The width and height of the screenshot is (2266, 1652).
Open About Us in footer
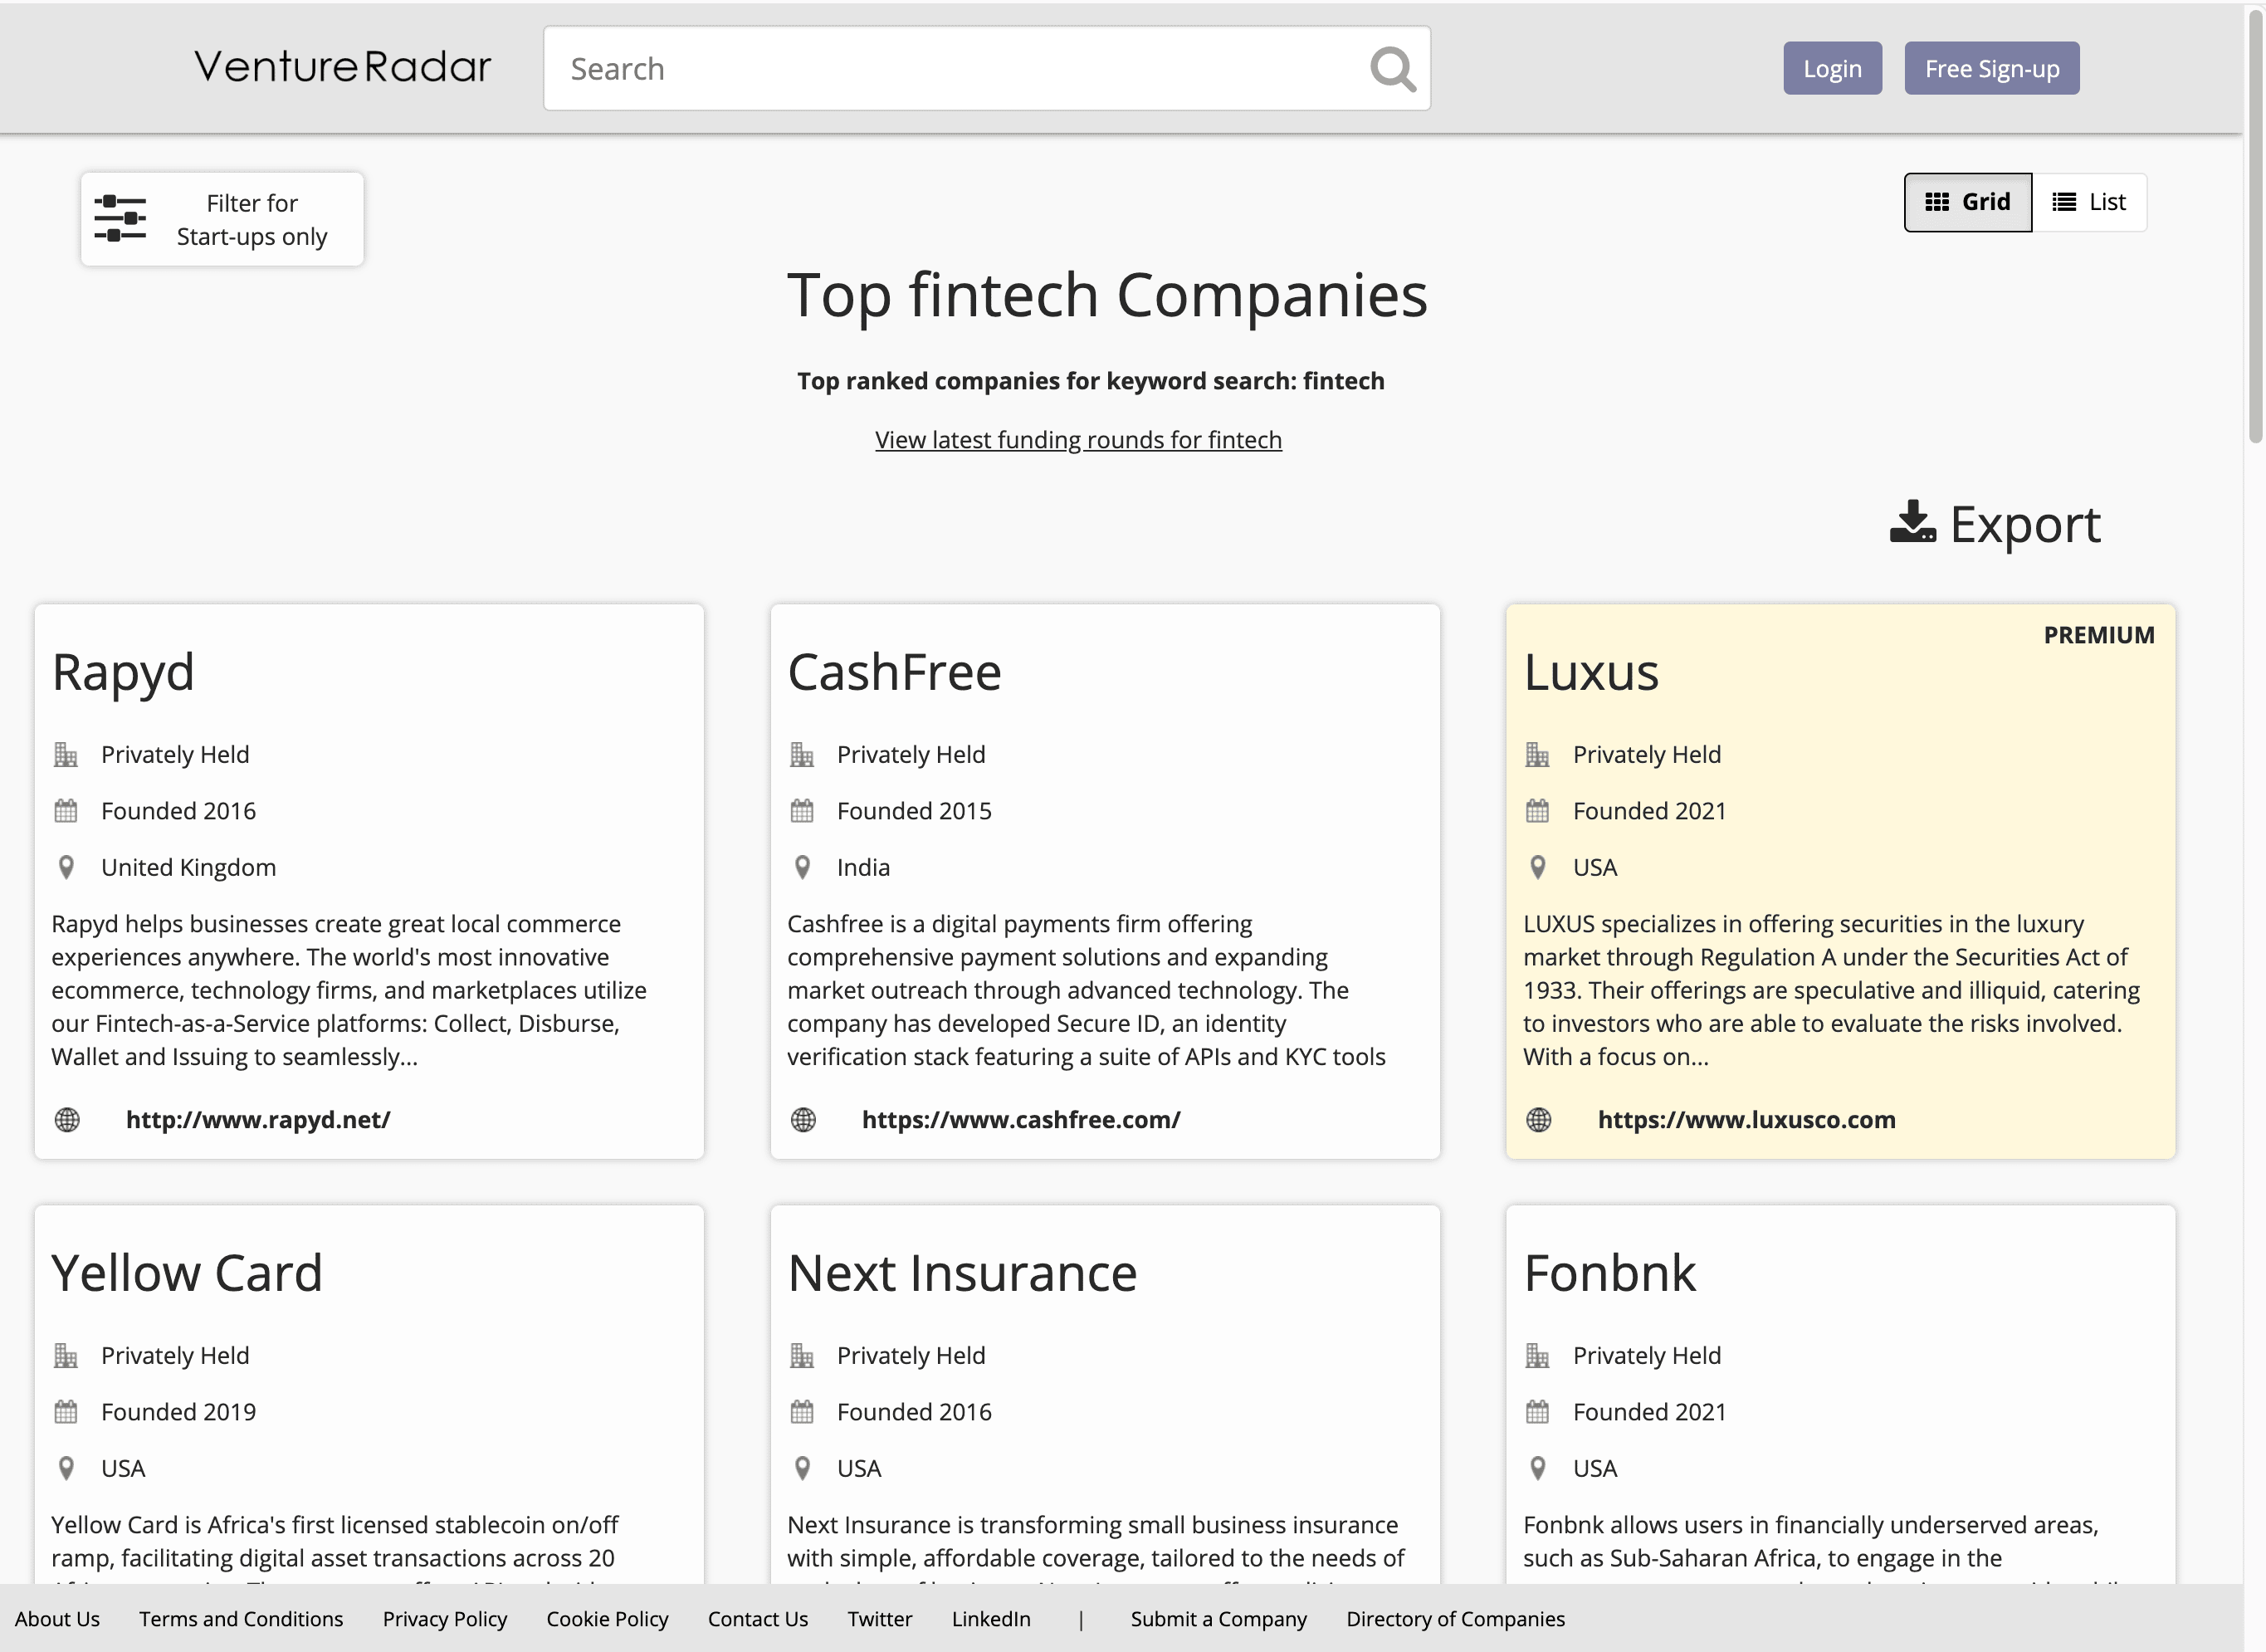click(x=57, y=1619)
